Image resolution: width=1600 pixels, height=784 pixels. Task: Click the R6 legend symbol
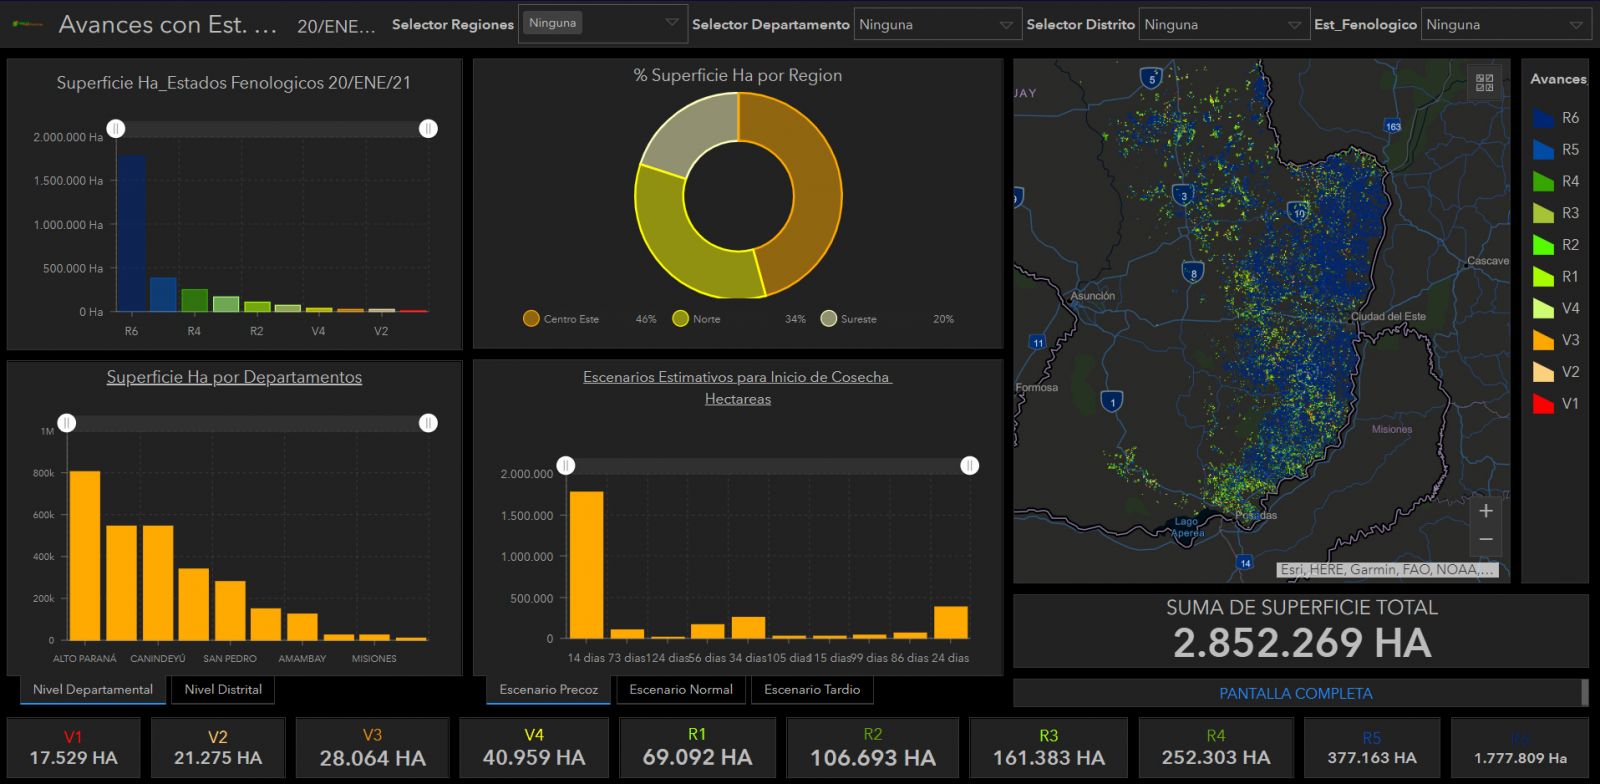(1543, 118)
